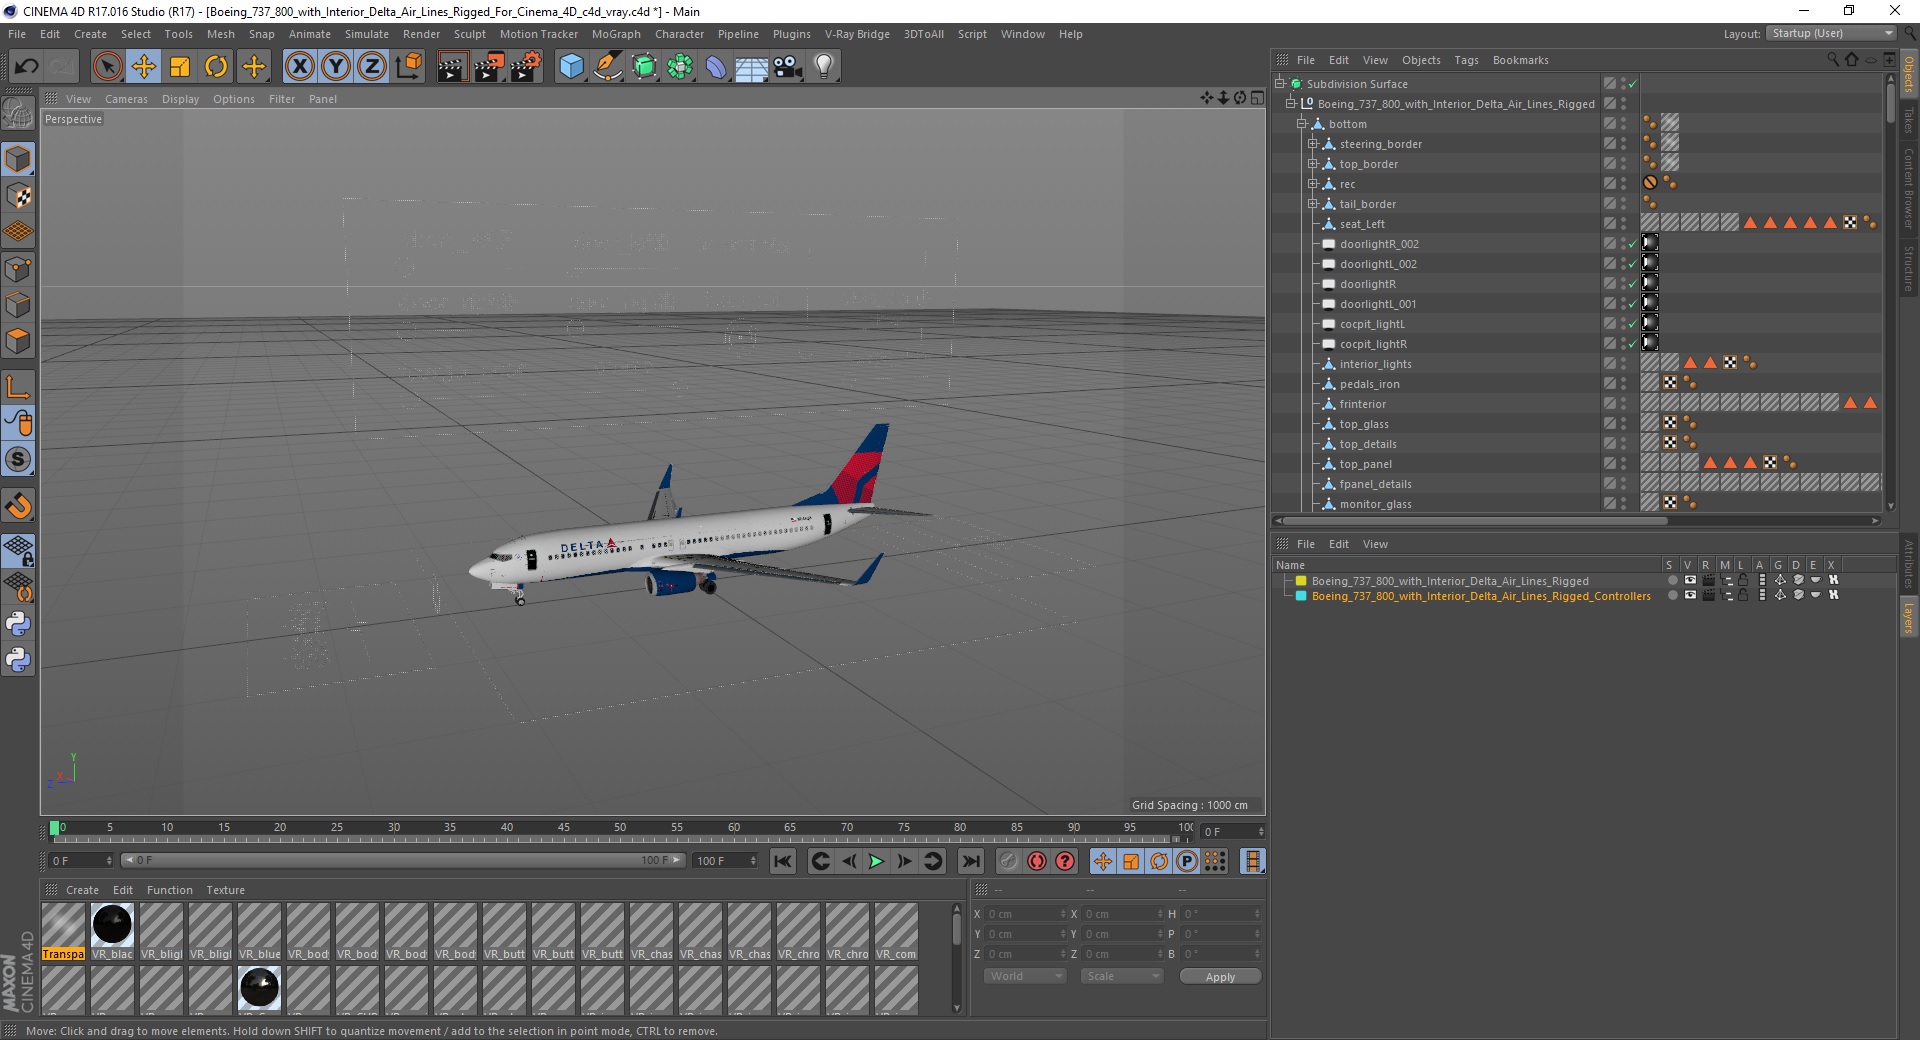
Task: Switch to Points mode
Action: 18,268
